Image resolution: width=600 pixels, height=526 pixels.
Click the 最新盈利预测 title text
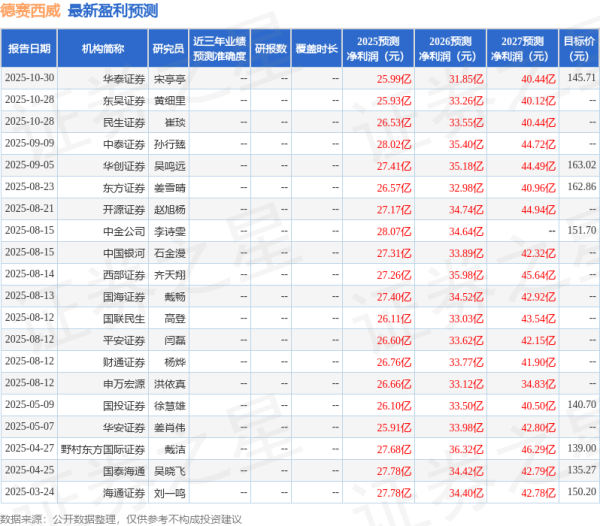[x=113, y=10]
